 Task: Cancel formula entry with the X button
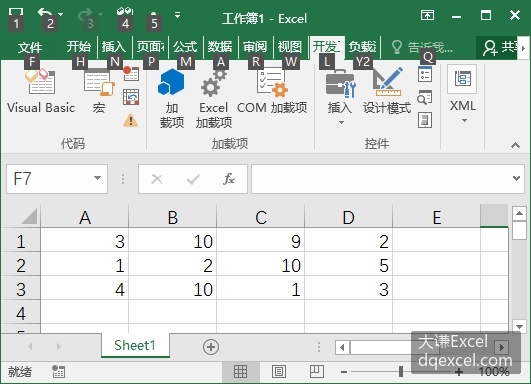tap(157, 179)
